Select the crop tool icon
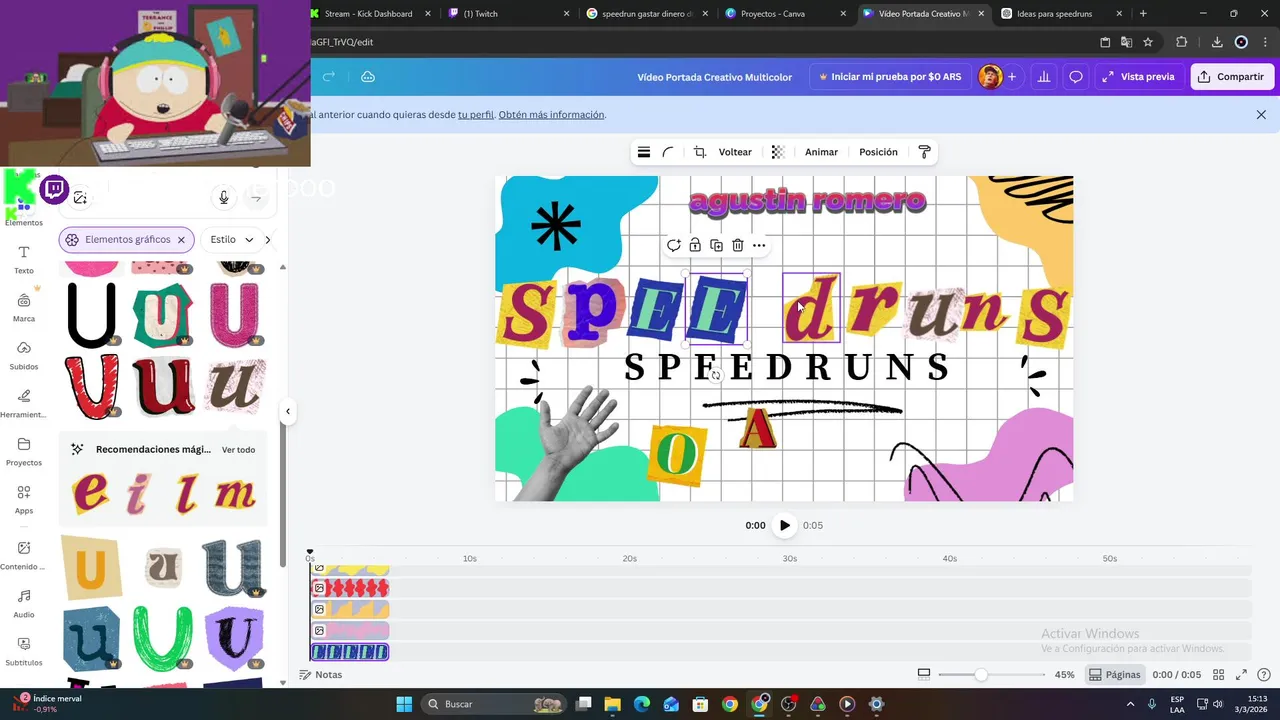 coord(700,152)
